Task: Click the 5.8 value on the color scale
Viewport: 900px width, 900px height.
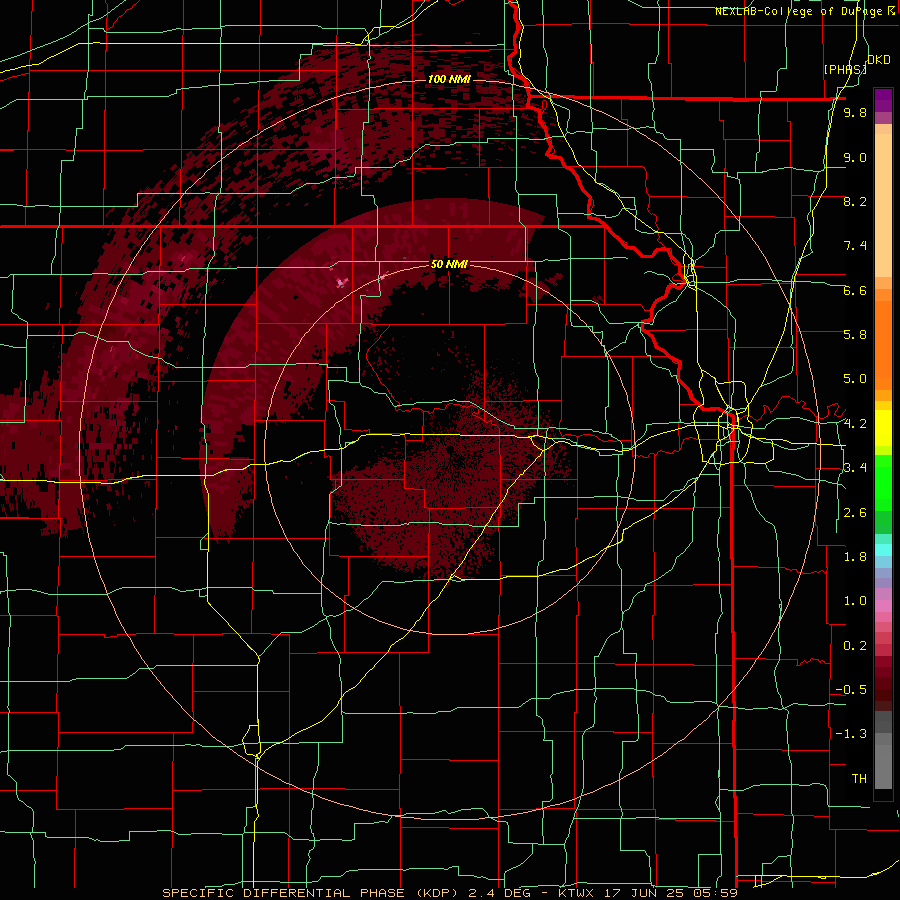Action: tap(855, 335)
